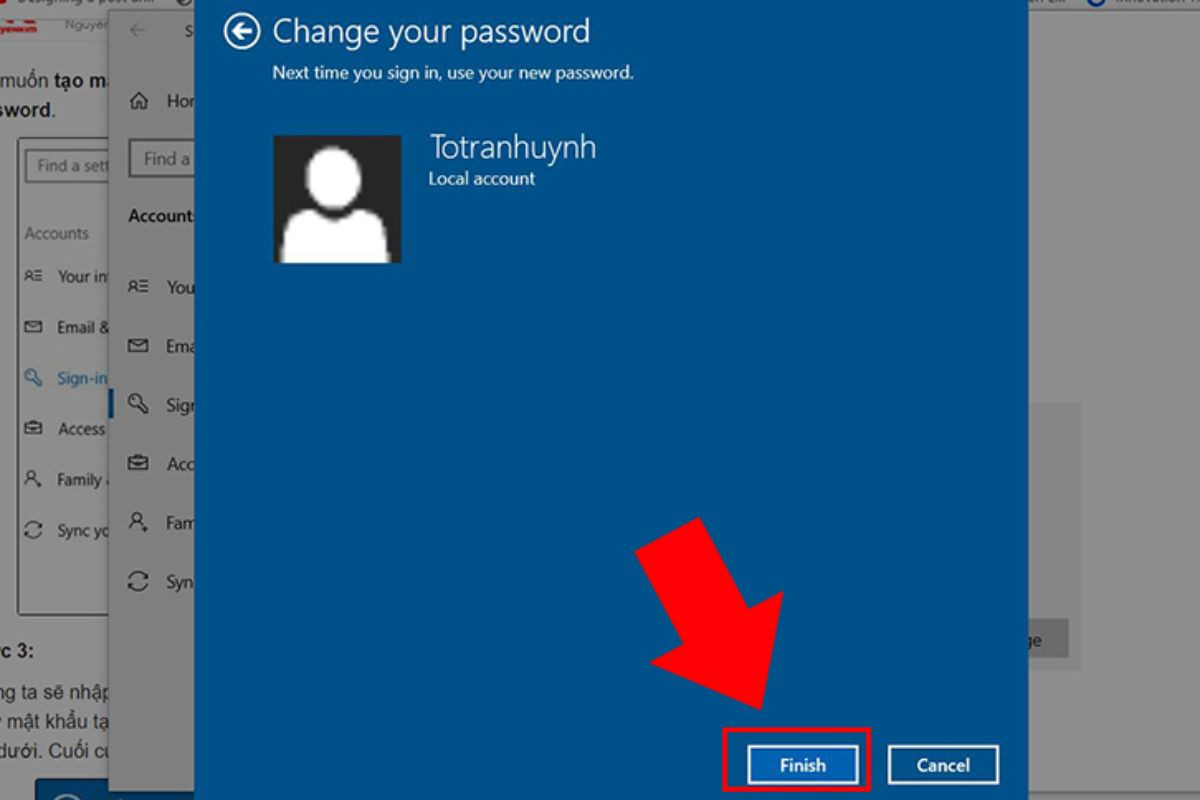Image resolution: width=1200 pixels, height=800 pixels.
Task: Select the background Email envelope icon
Action: (34, 327)
